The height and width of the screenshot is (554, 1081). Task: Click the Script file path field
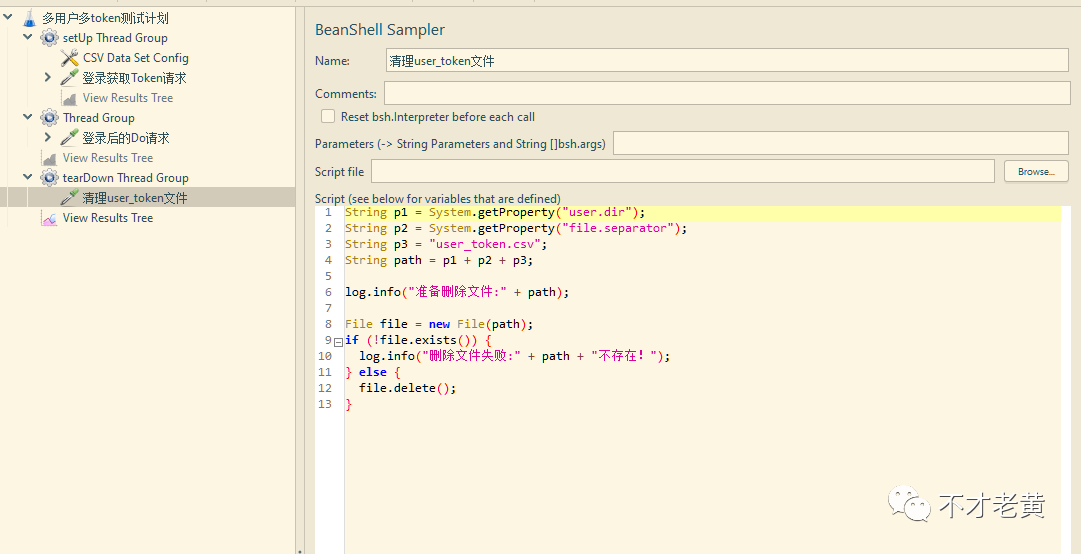683,172
